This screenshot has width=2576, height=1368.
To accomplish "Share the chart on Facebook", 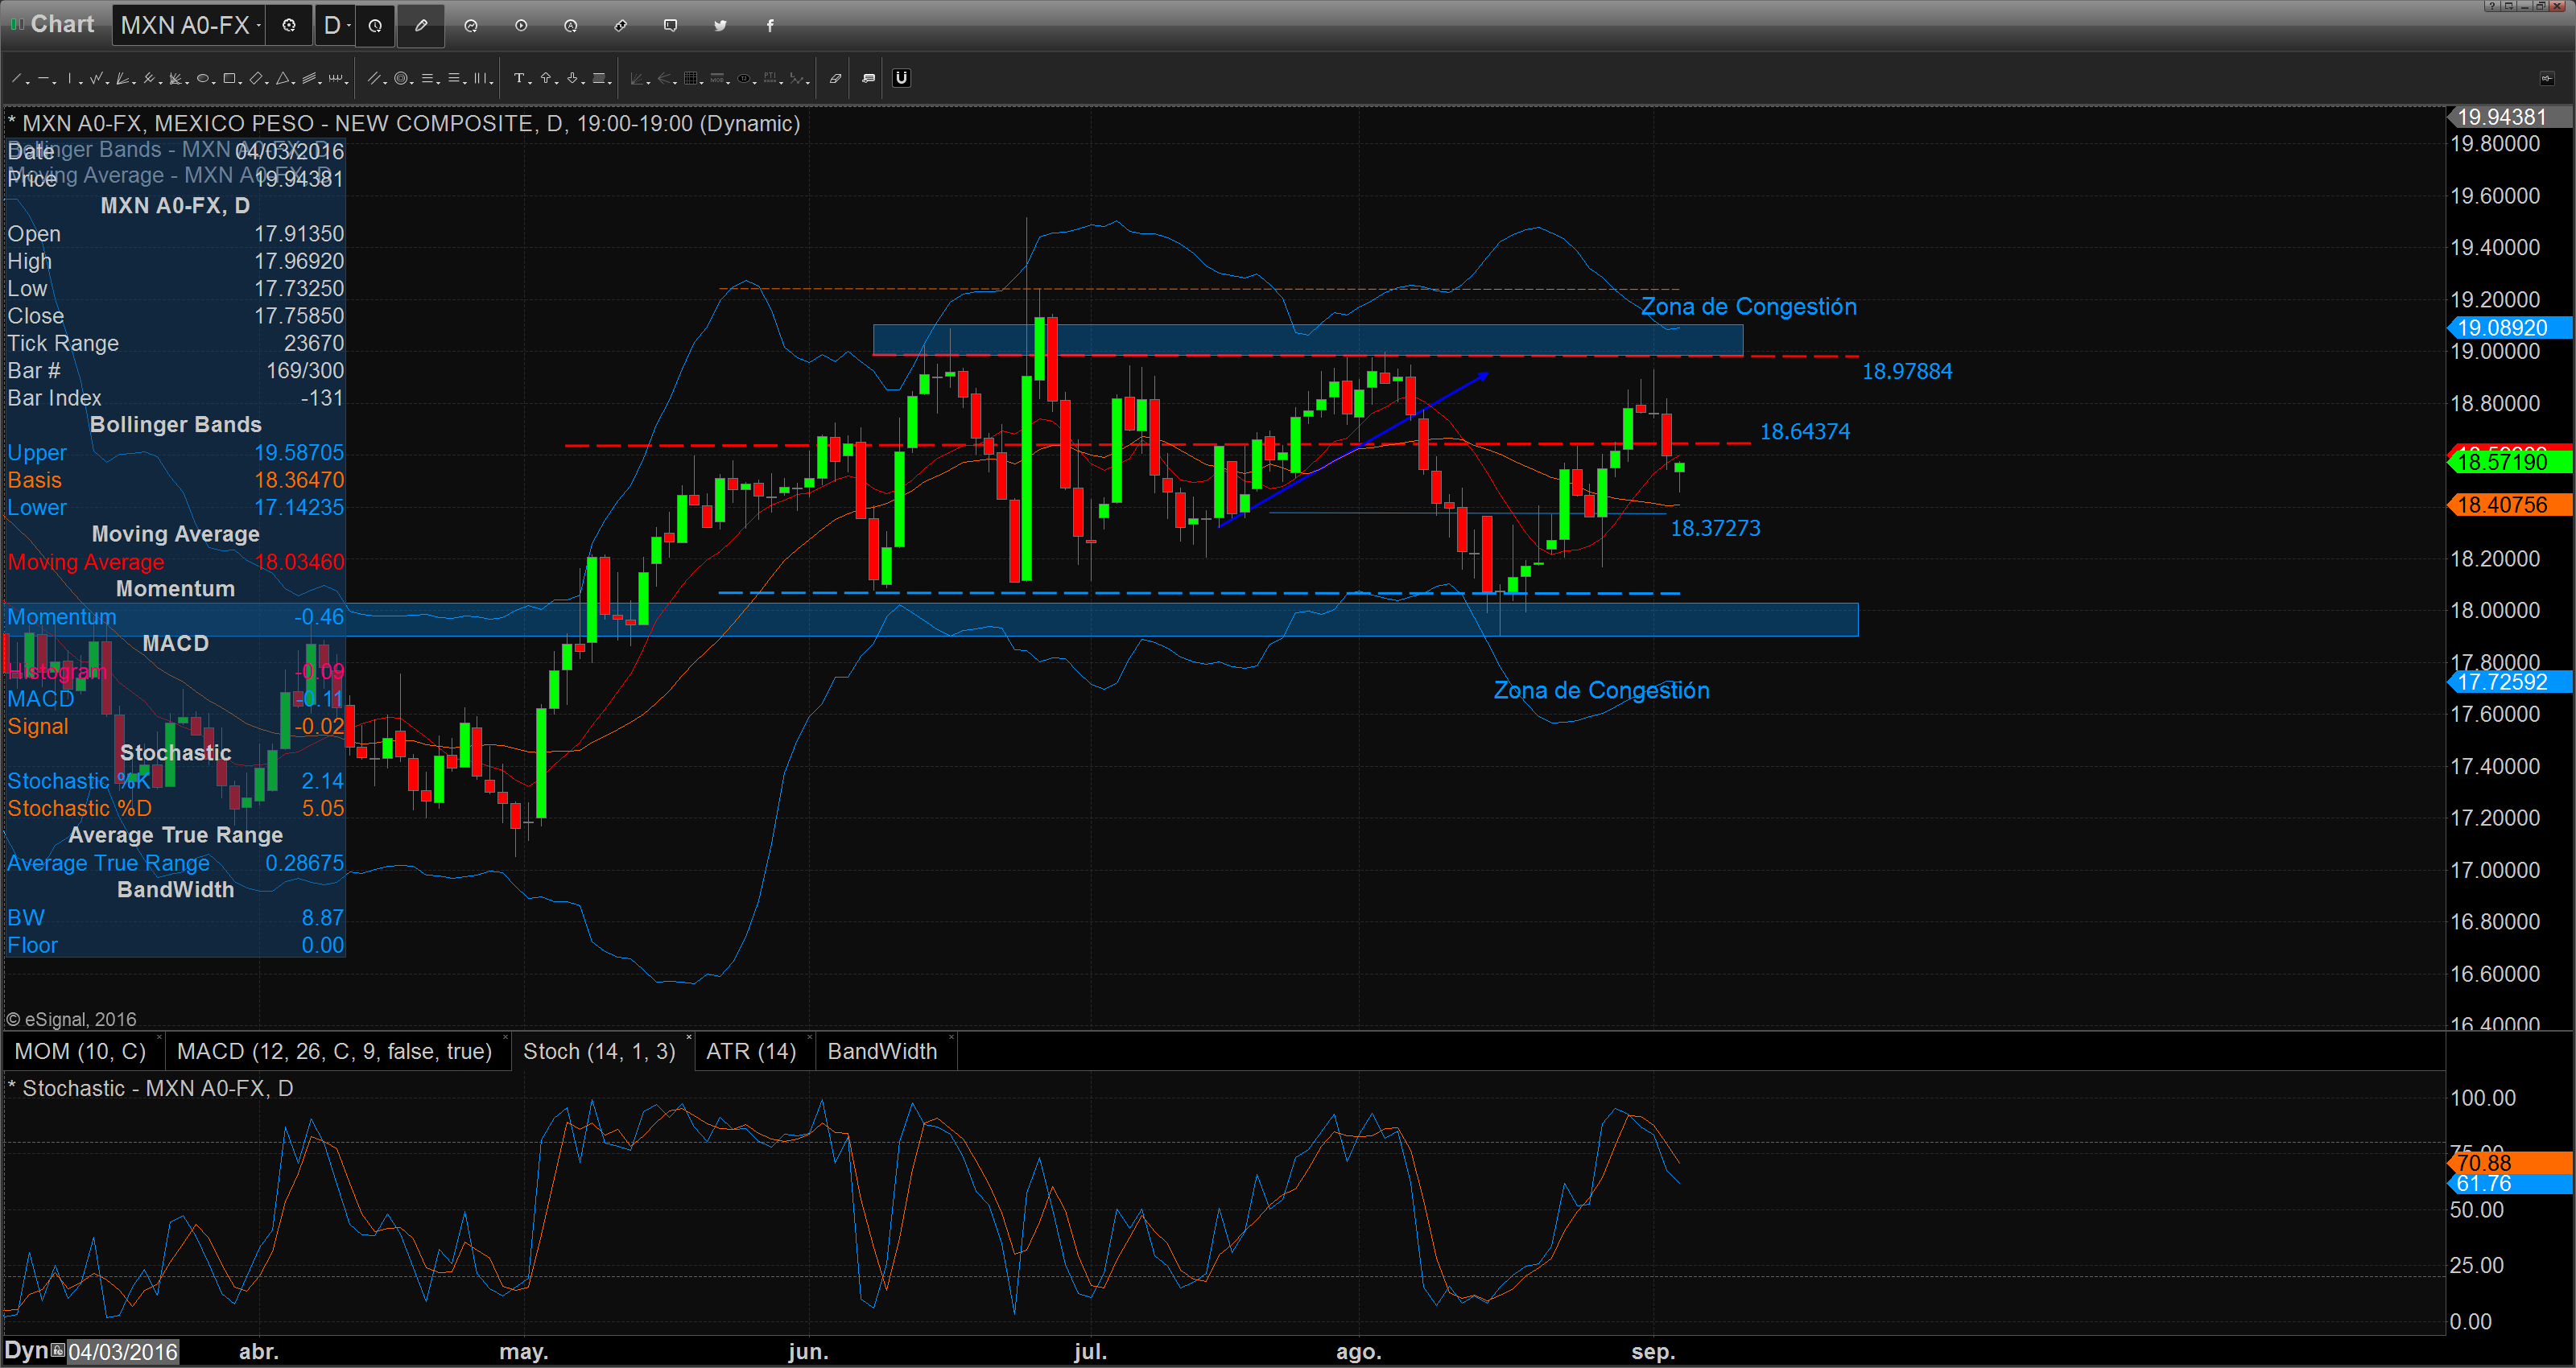I will point(770,26).
